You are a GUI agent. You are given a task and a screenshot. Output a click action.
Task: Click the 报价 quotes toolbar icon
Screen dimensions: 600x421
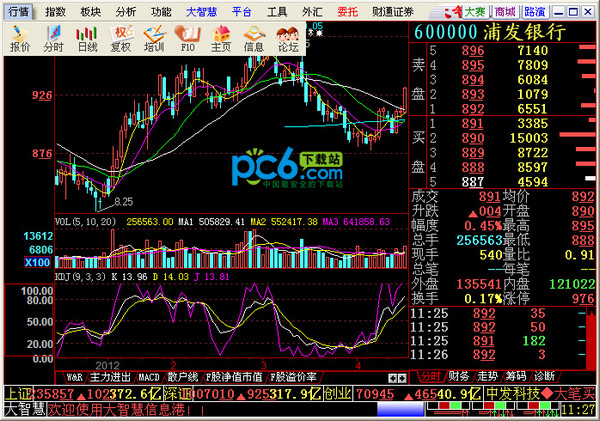tap(19, 37)
